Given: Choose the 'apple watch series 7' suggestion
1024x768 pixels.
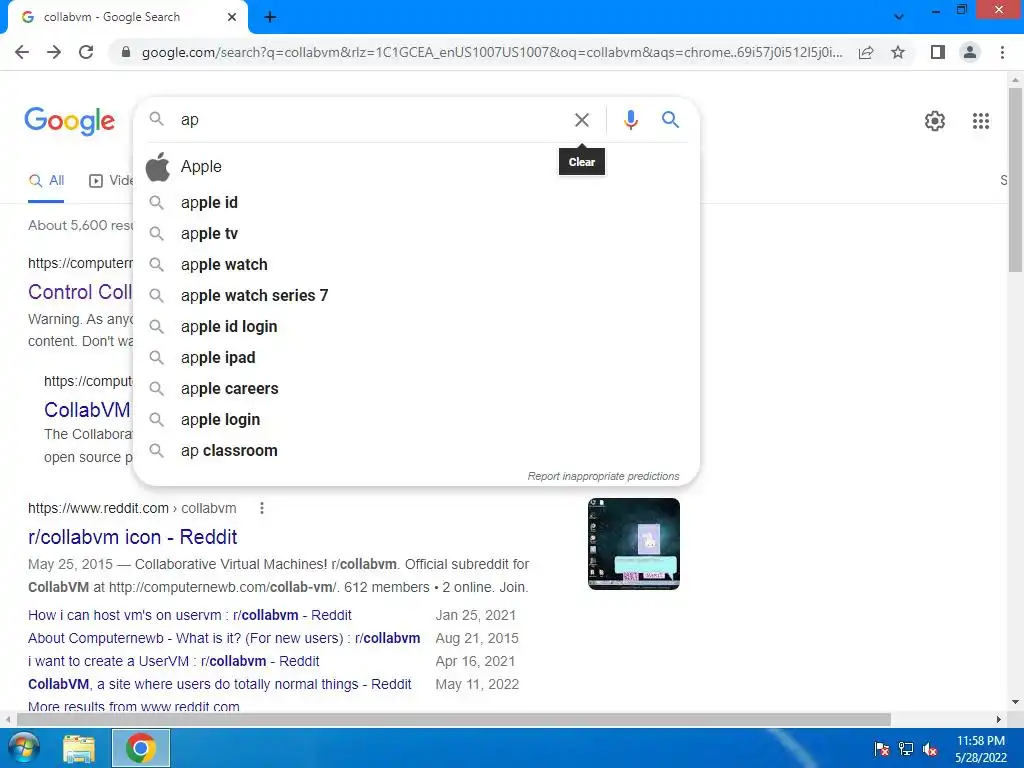Looking at the screenshot, I should 416,296.
